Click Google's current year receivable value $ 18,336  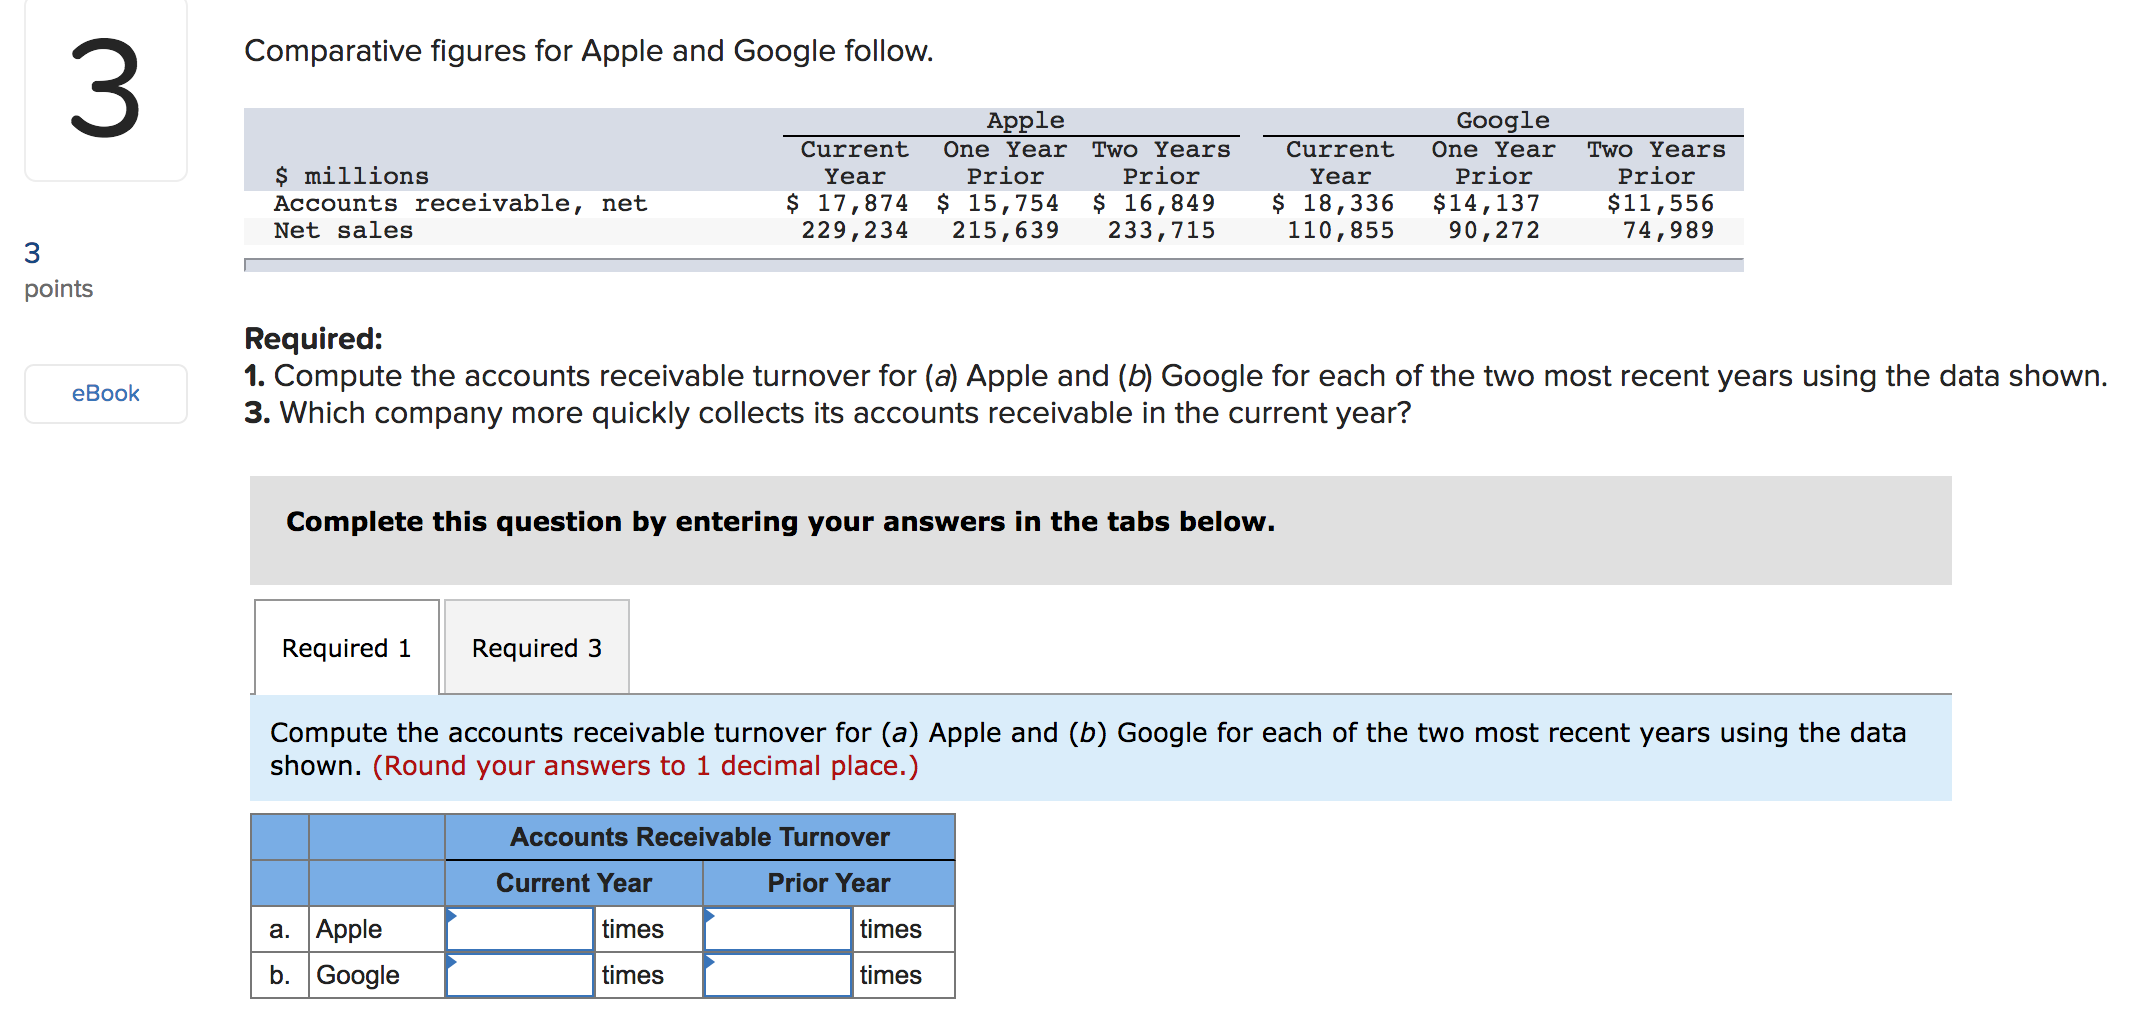[x=1333, y=203]
